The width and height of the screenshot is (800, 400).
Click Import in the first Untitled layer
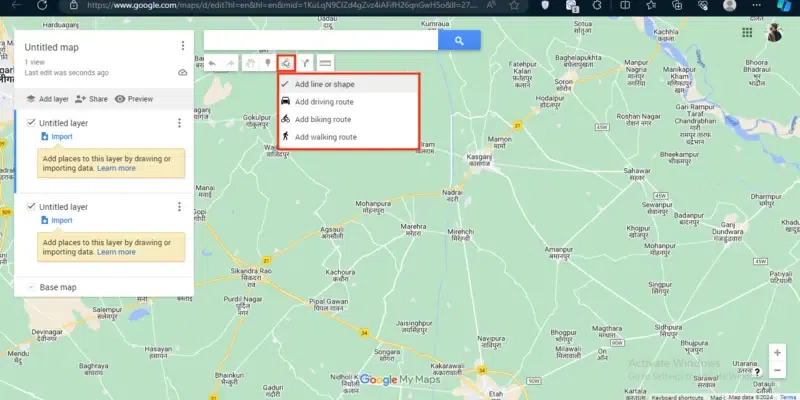(57, 137)
